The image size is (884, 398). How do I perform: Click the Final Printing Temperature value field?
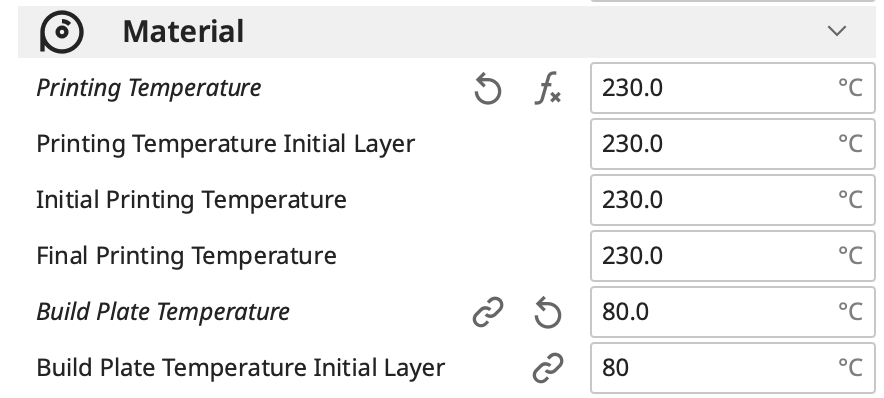point(732,255)
